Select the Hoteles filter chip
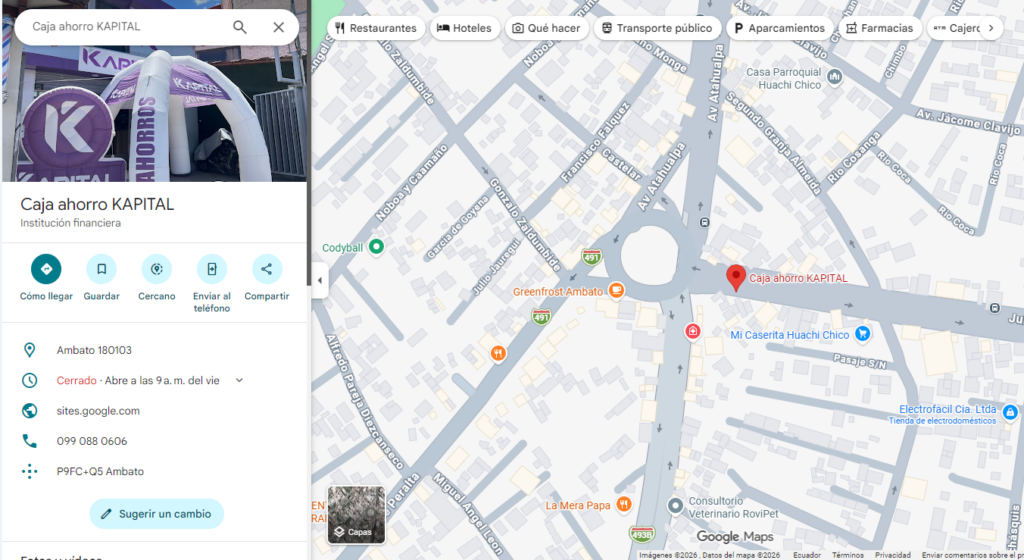 464,28
